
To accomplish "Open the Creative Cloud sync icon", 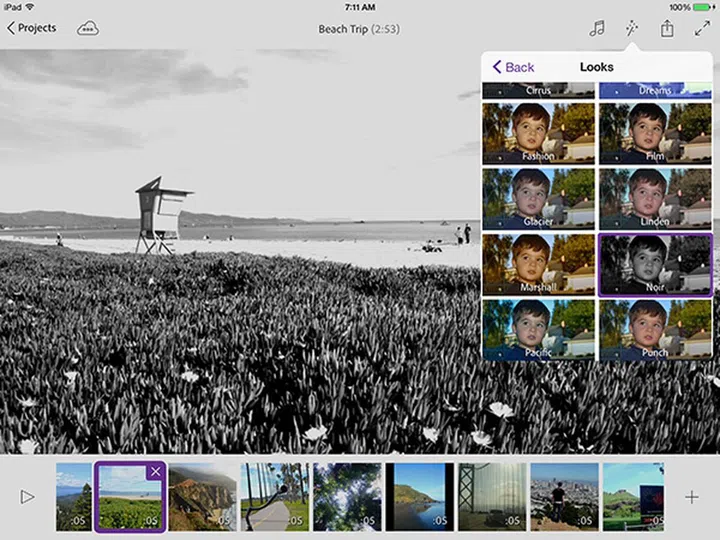I will click(88, 28).
